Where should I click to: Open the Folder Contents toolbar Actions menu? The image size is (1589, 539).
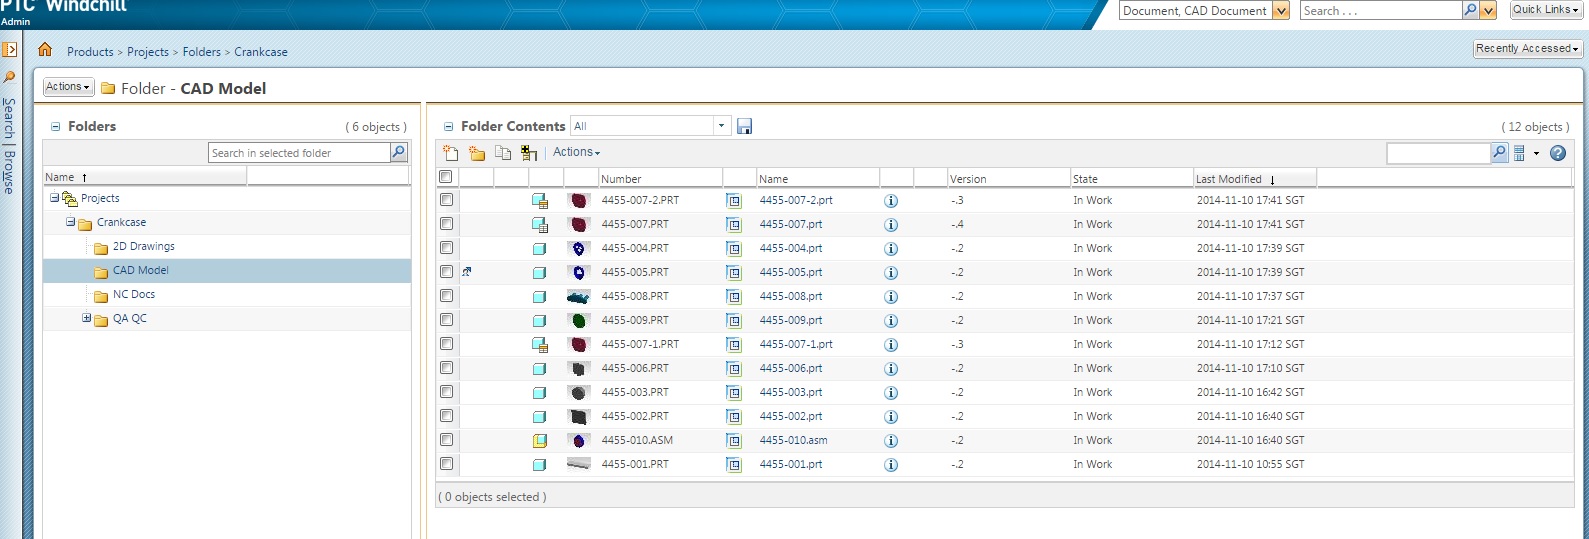click(577, 152)
